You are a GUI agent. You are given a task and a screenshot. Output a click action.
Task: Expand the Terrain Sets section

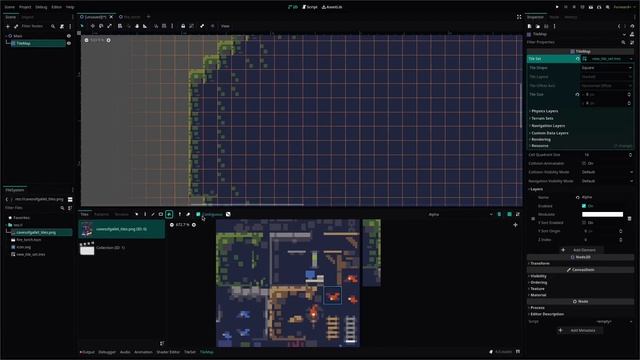542,118
